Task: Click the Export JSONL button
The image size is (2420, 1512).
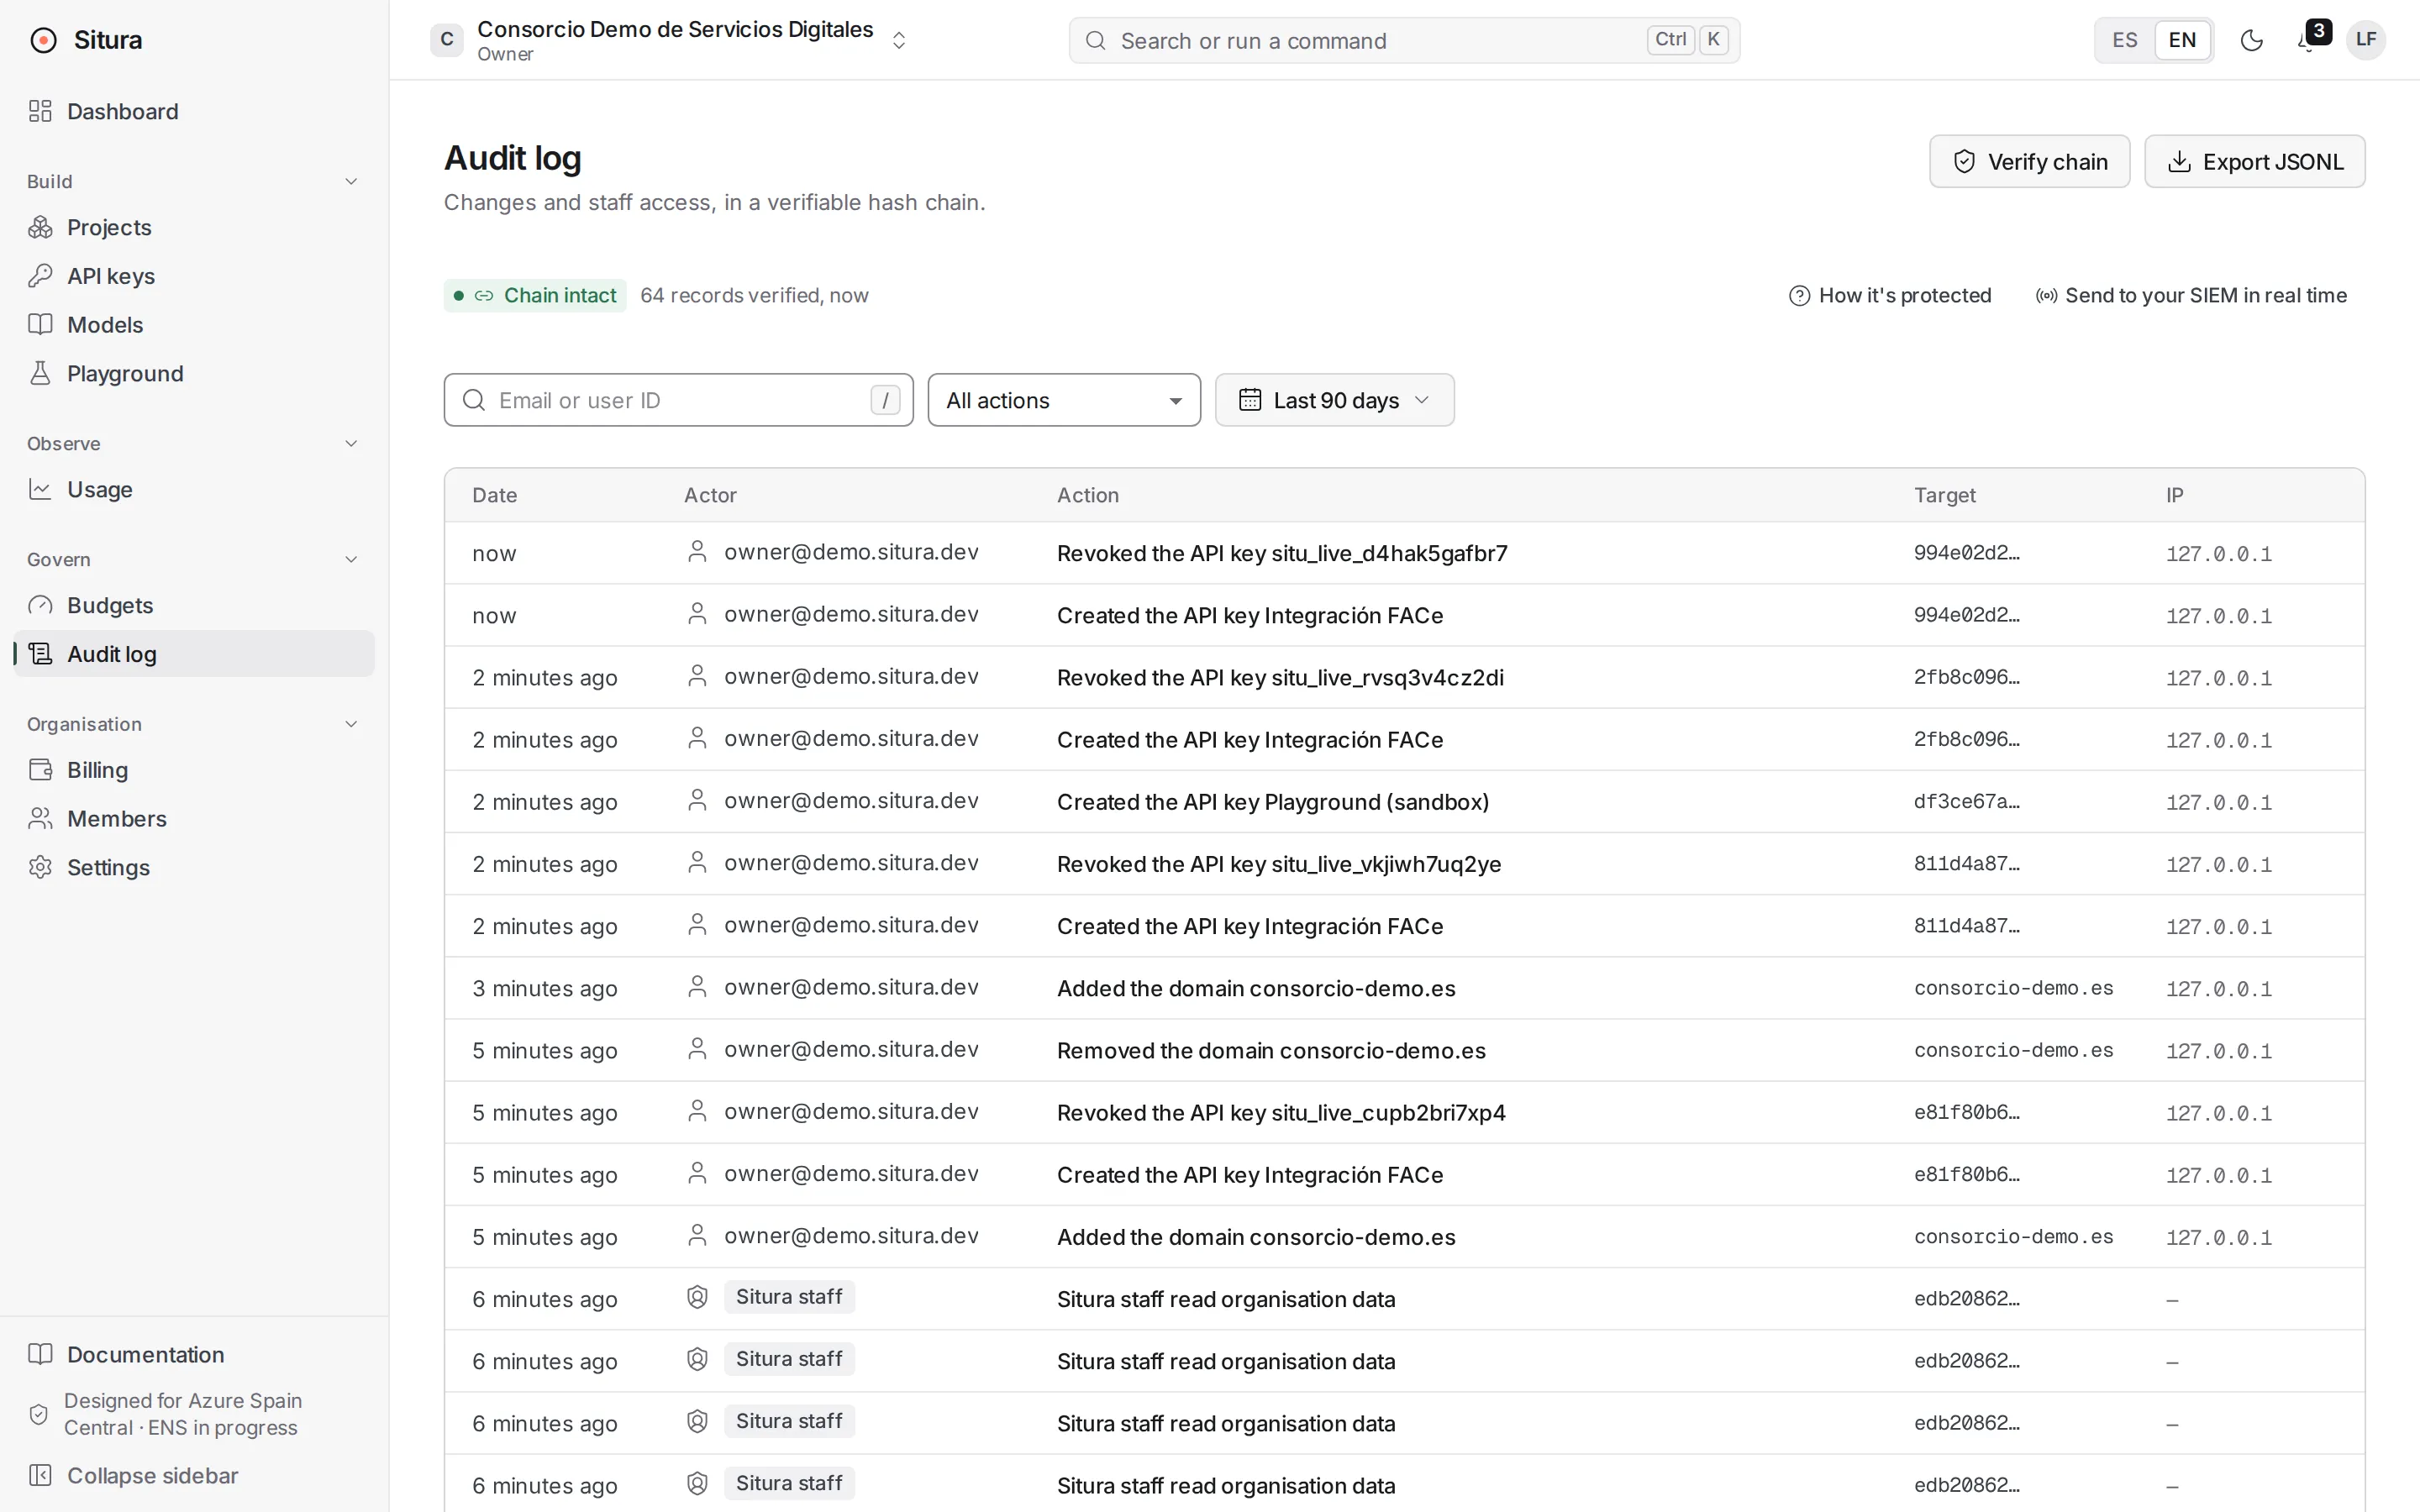Action: (2254, 161)
